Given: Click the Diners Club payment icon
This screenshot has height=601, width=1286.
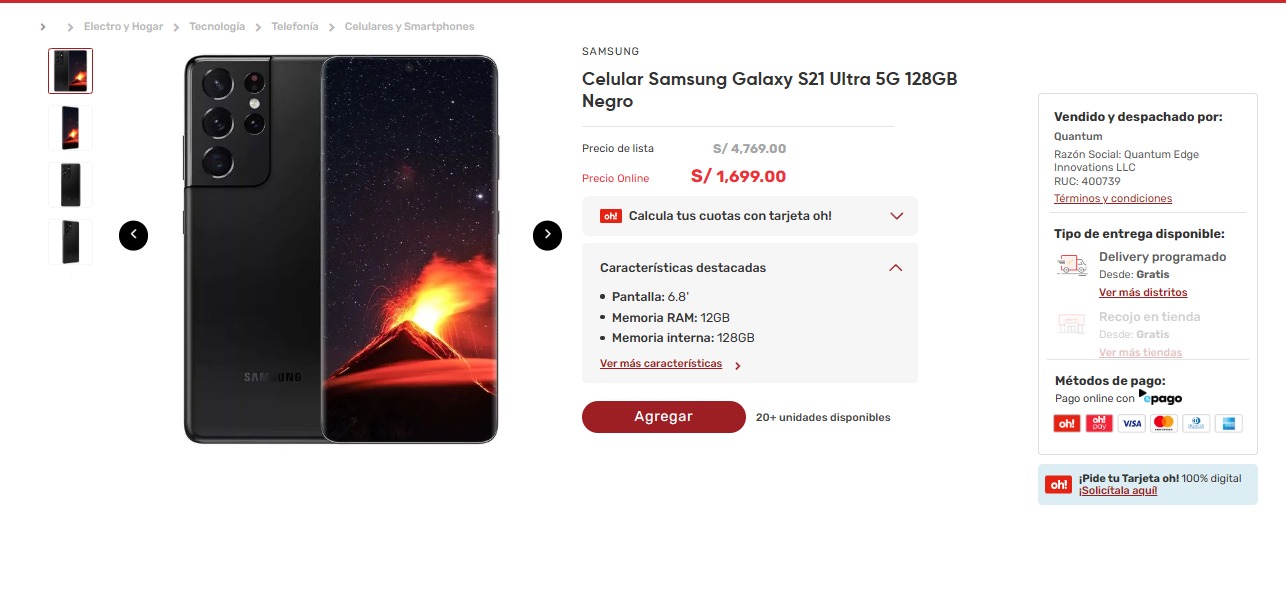Looking at the screenshot, I should coord(1195,423).
